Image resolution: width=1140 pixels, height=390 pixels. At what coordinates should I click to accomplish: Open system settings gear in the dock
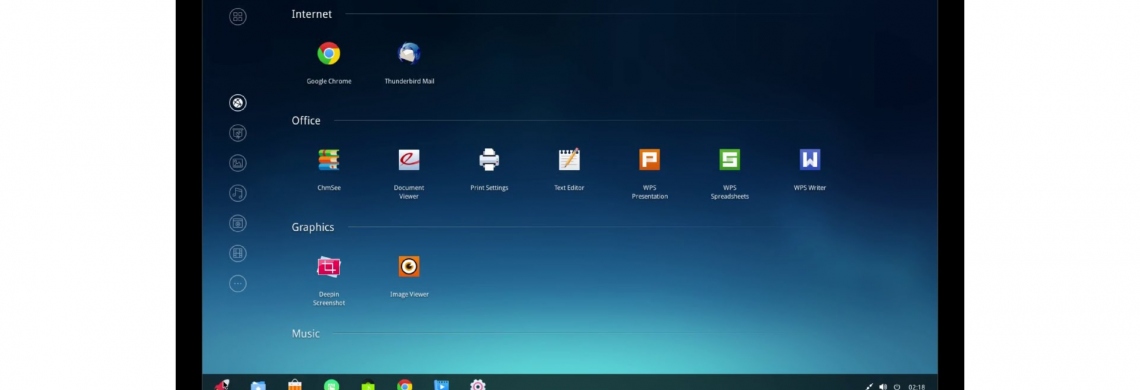pyautogui.click(x=478, y=385)
